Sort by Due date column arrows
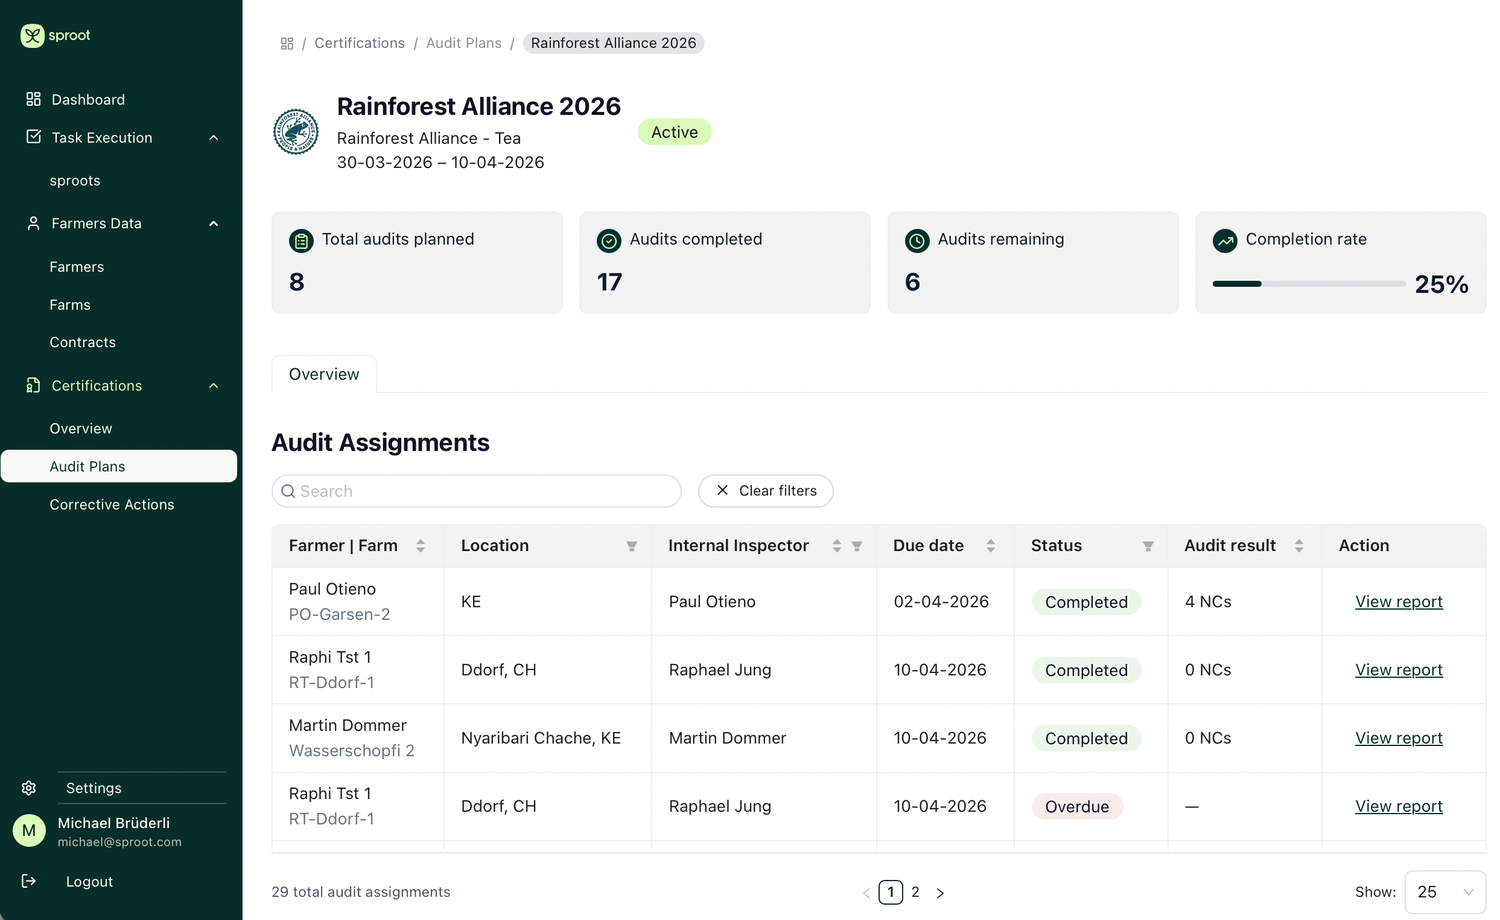 [991, 546]
